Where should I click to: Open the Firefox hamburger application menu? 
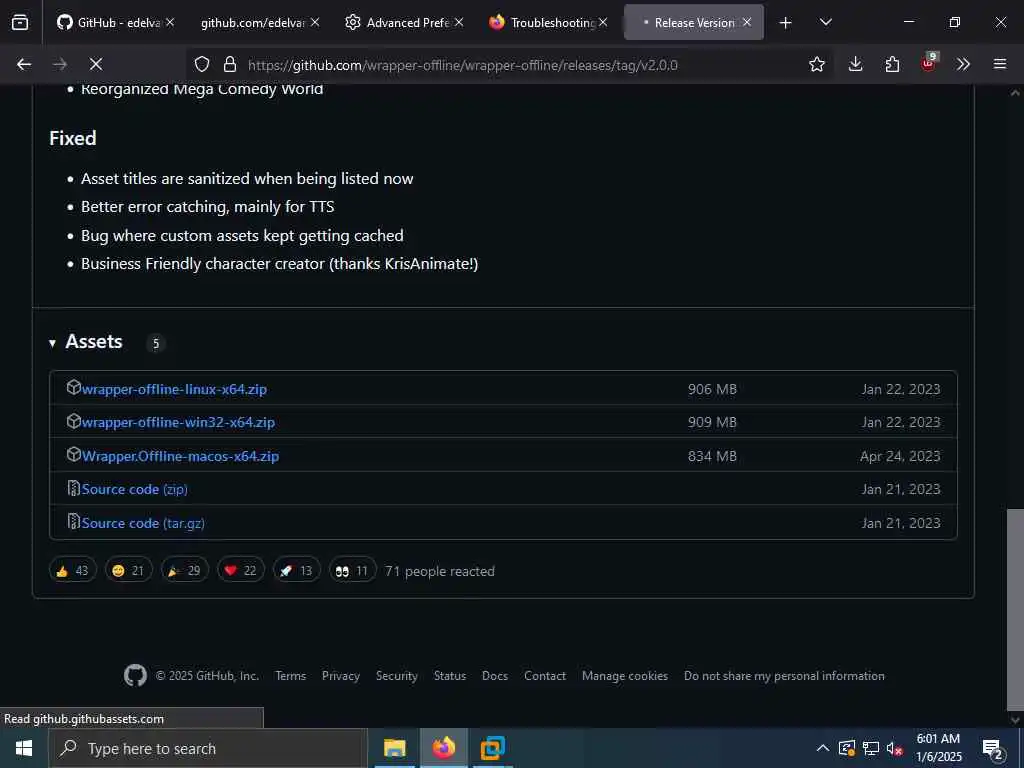(1000, 64)
